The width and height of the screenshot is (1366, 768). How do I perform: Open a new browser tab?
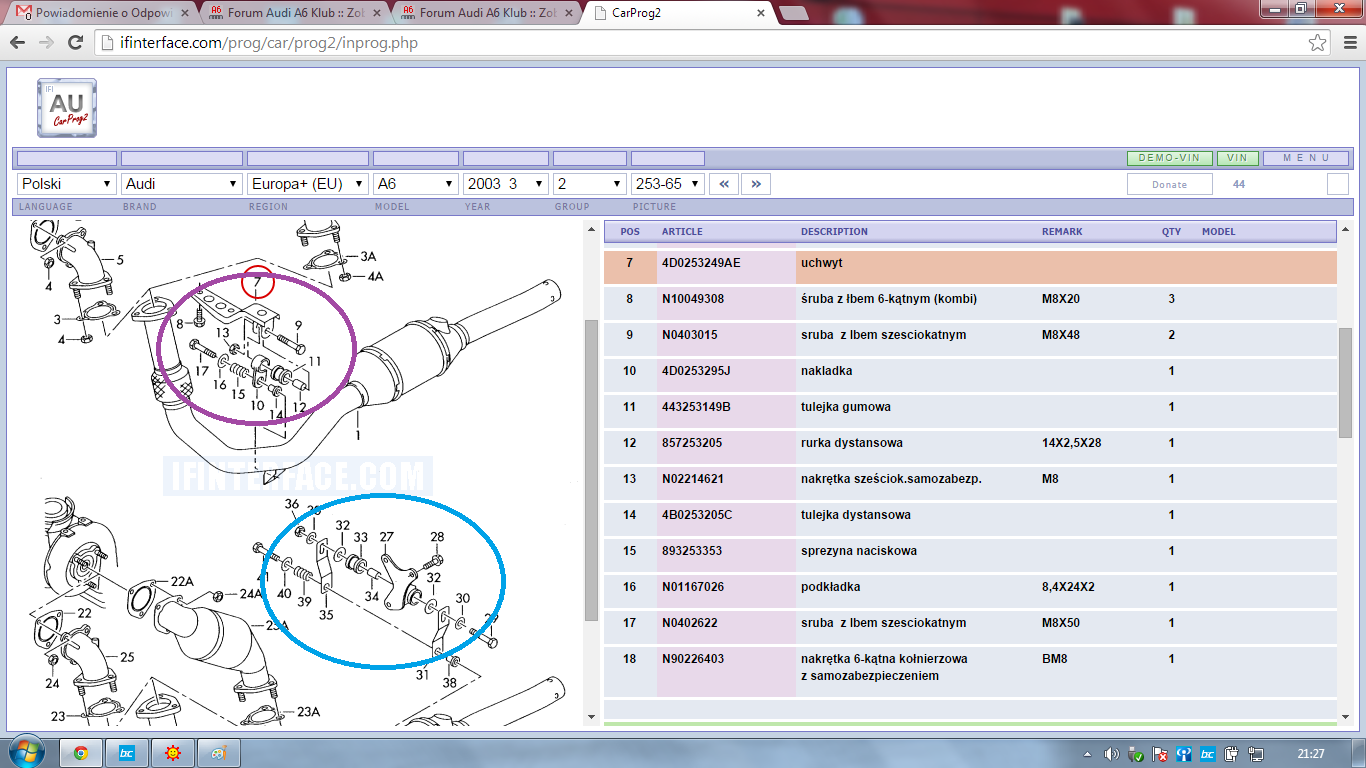pos(794,13)
